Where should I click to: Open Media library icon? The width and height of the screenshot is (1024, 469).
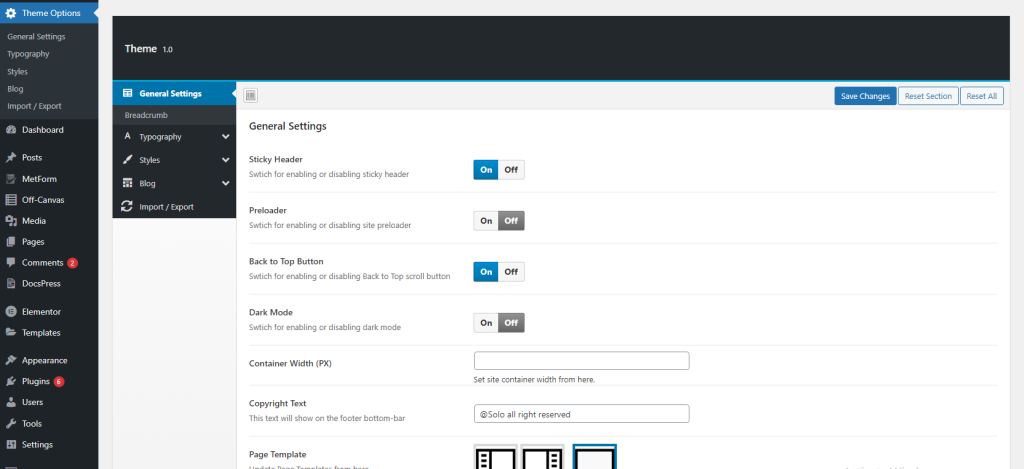point(11,221)
